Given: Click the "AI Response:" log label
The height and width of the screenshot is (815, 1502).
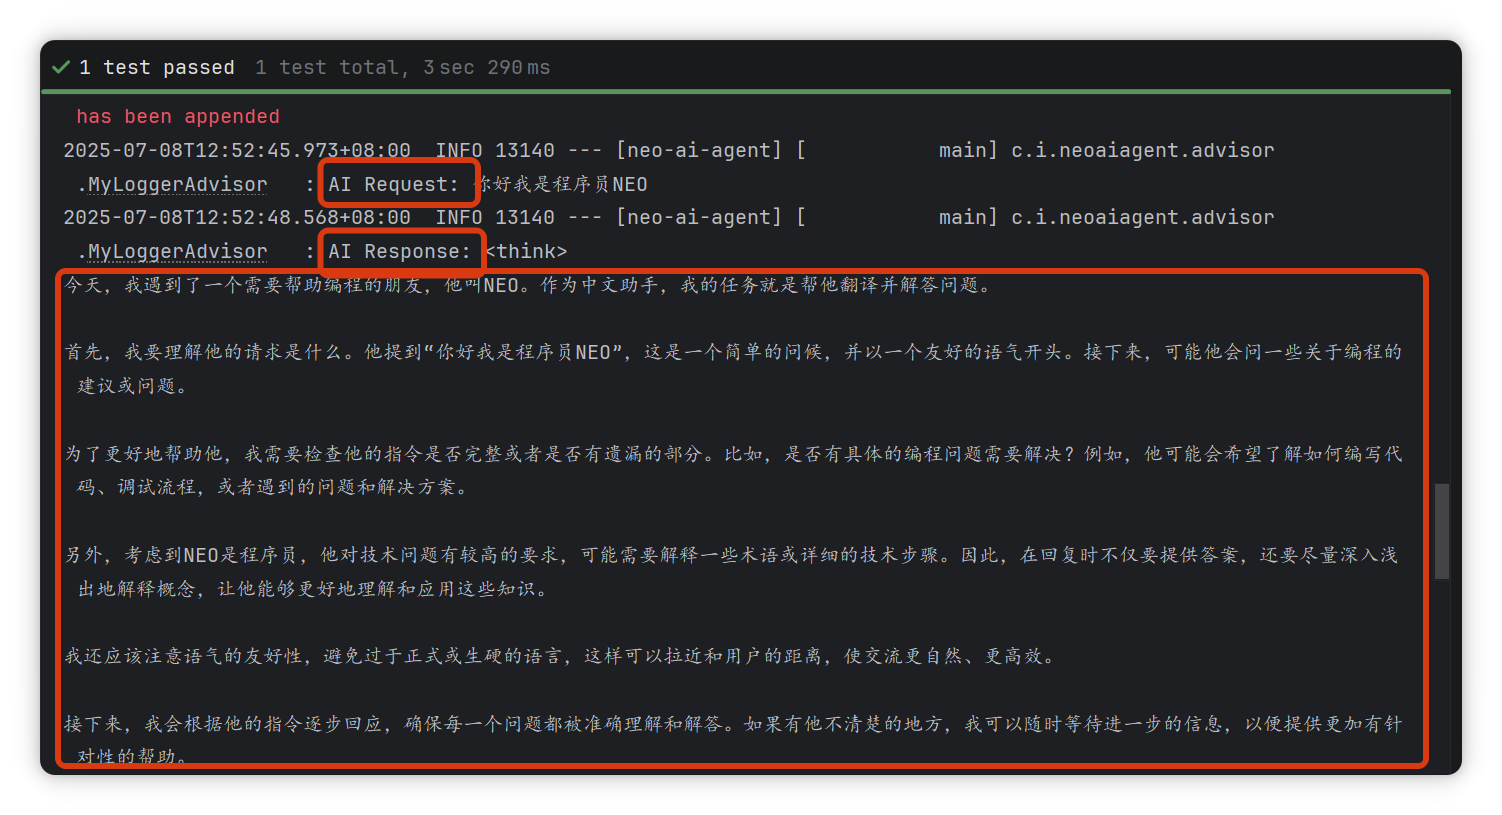Looking at the screenshot, I should coord(399,251).
